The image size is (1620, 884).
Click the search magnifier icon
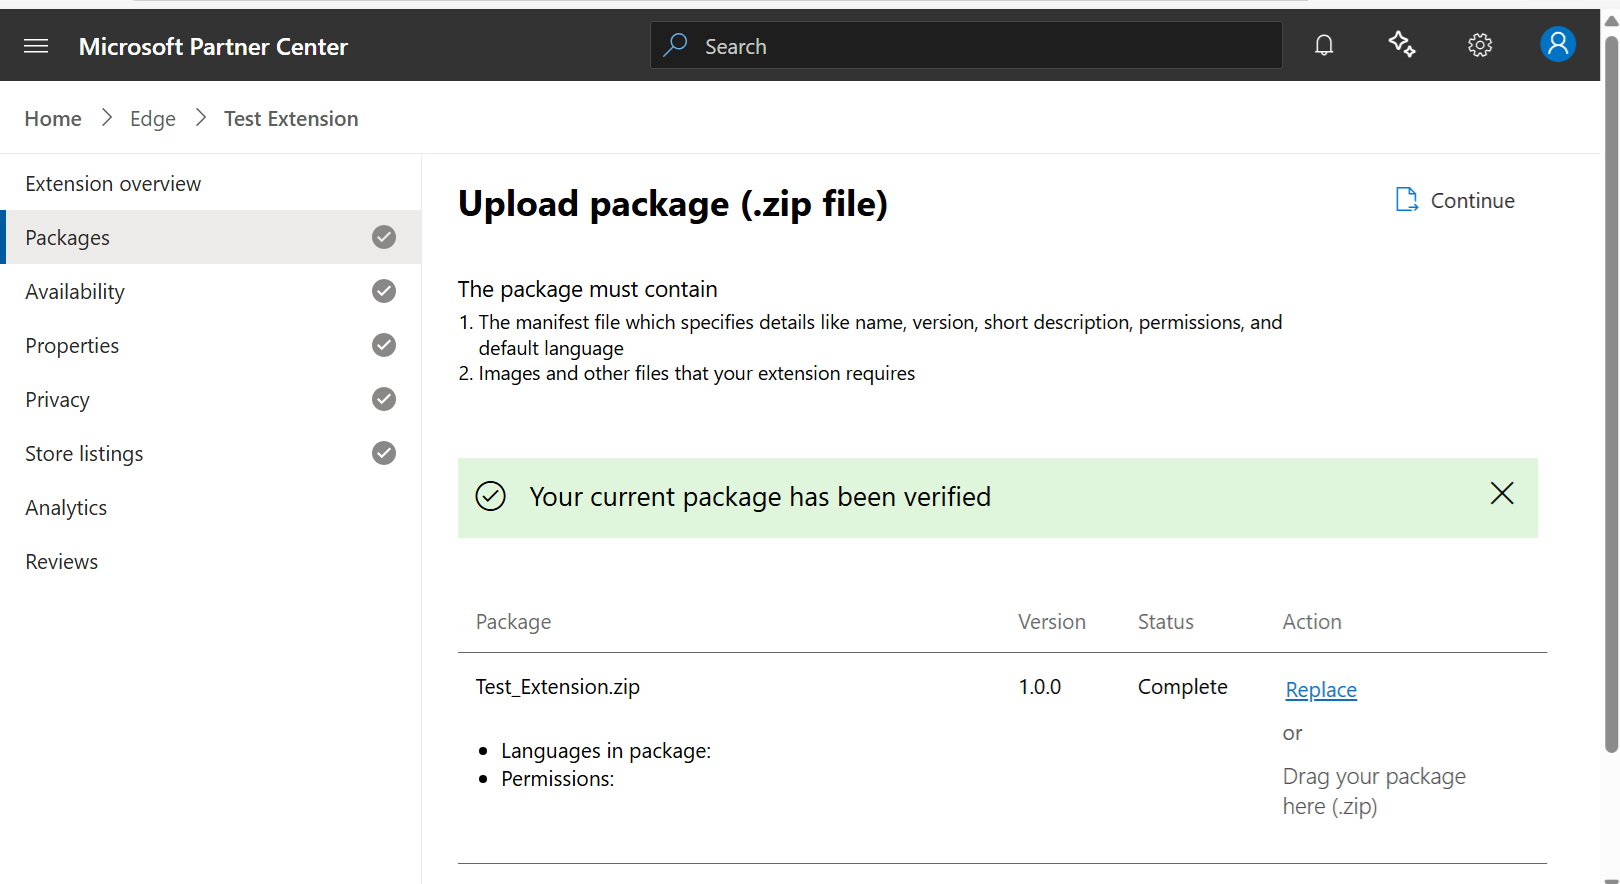click(676, 45)
